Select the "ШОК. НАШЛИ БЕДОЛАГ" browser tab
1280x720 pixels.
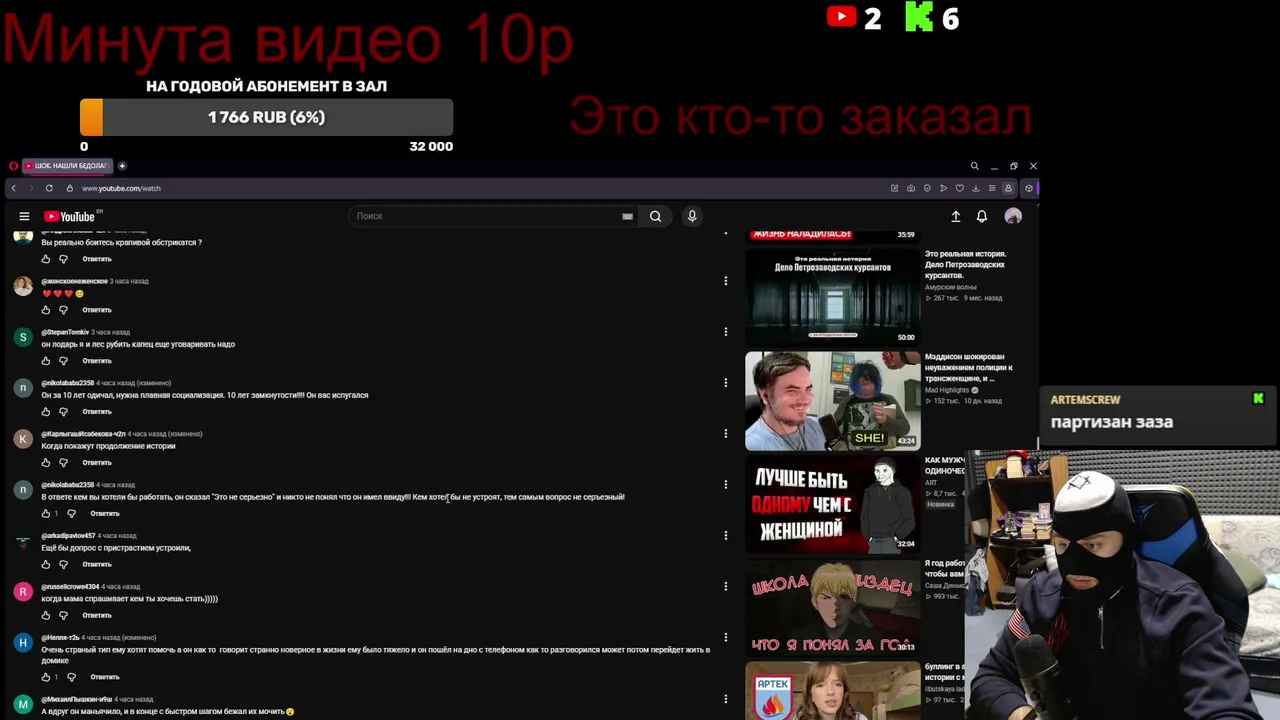pyautogui.click(x=66, y=166)
